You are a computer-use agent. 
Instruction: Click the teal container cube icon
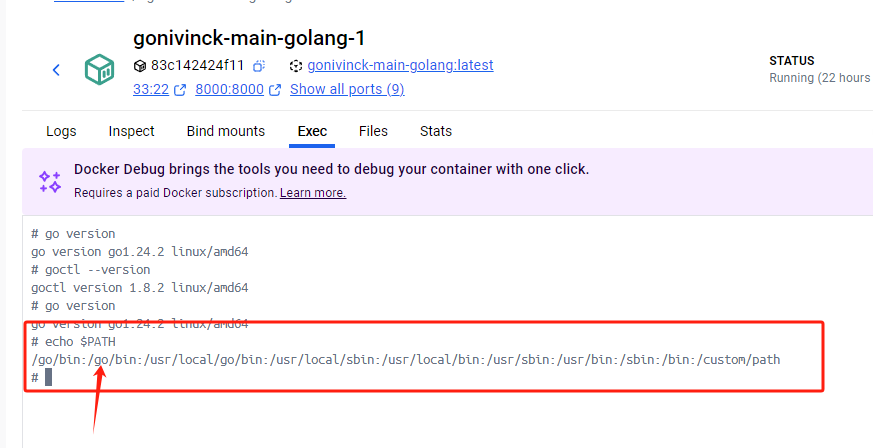(100, 70)
